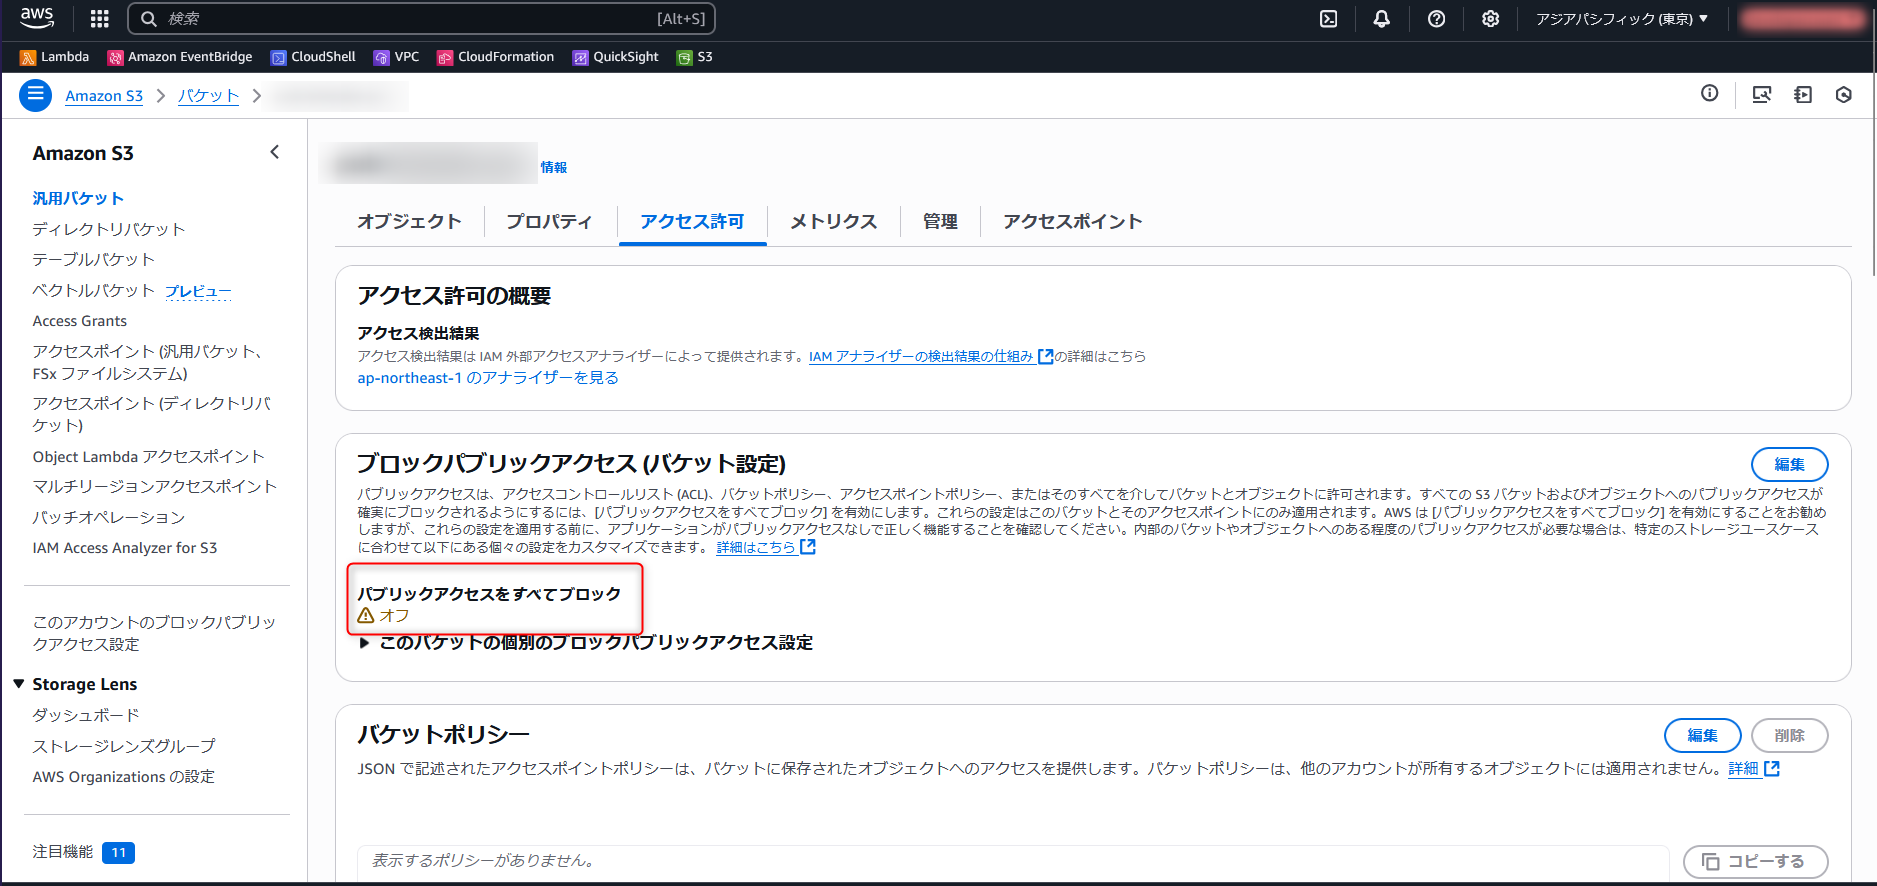
Task: Toggle the side navigation hamburger menu
Action: click(35, 95)
